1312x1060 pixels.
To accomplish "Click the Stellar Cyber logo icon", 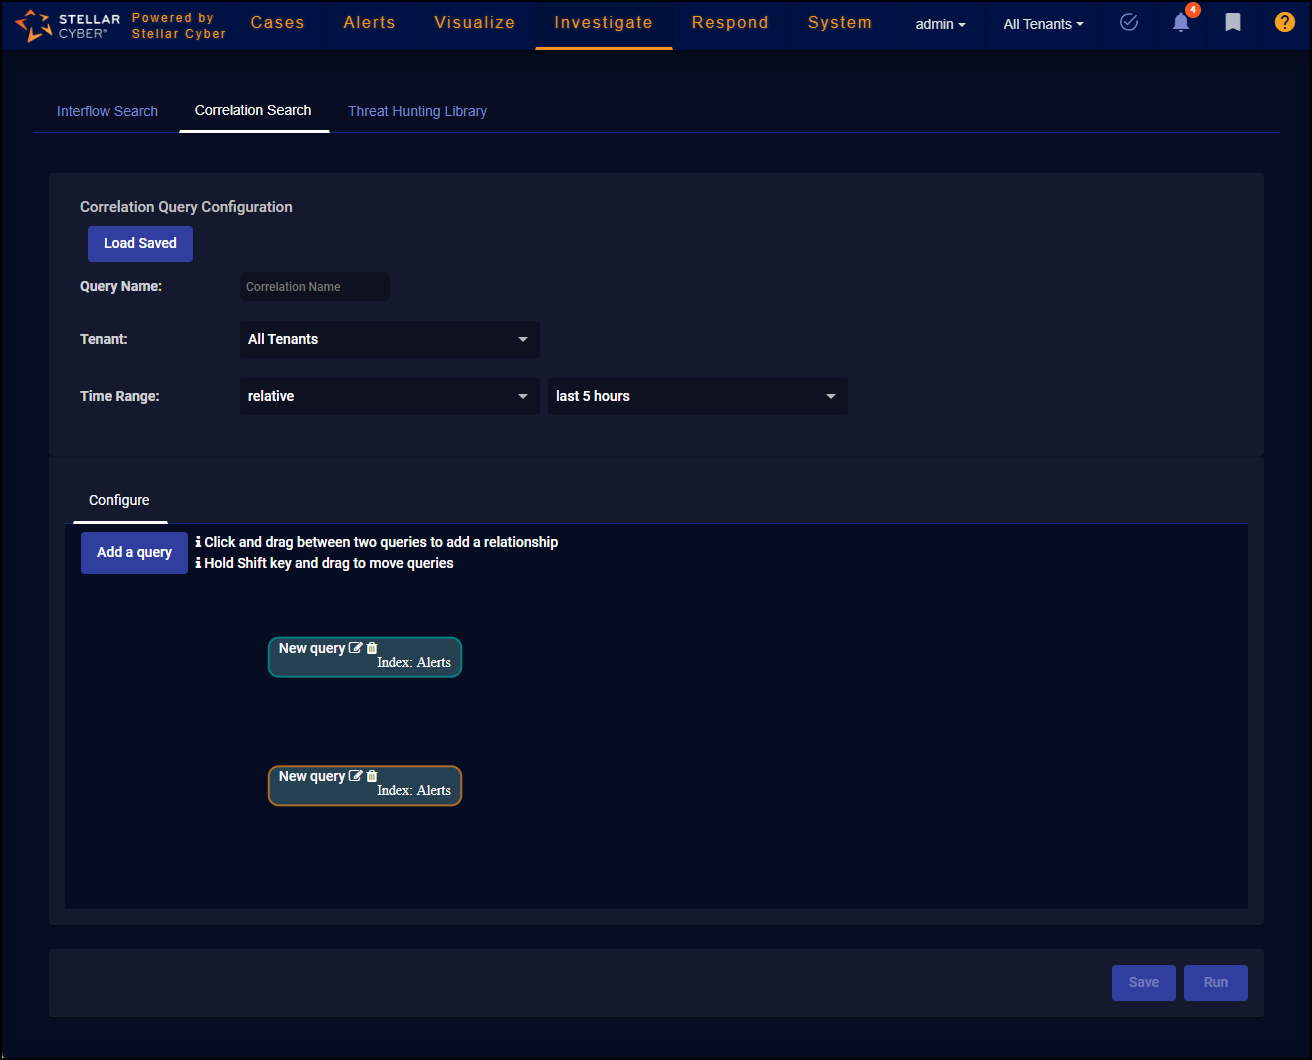I will tap(33, 25).
